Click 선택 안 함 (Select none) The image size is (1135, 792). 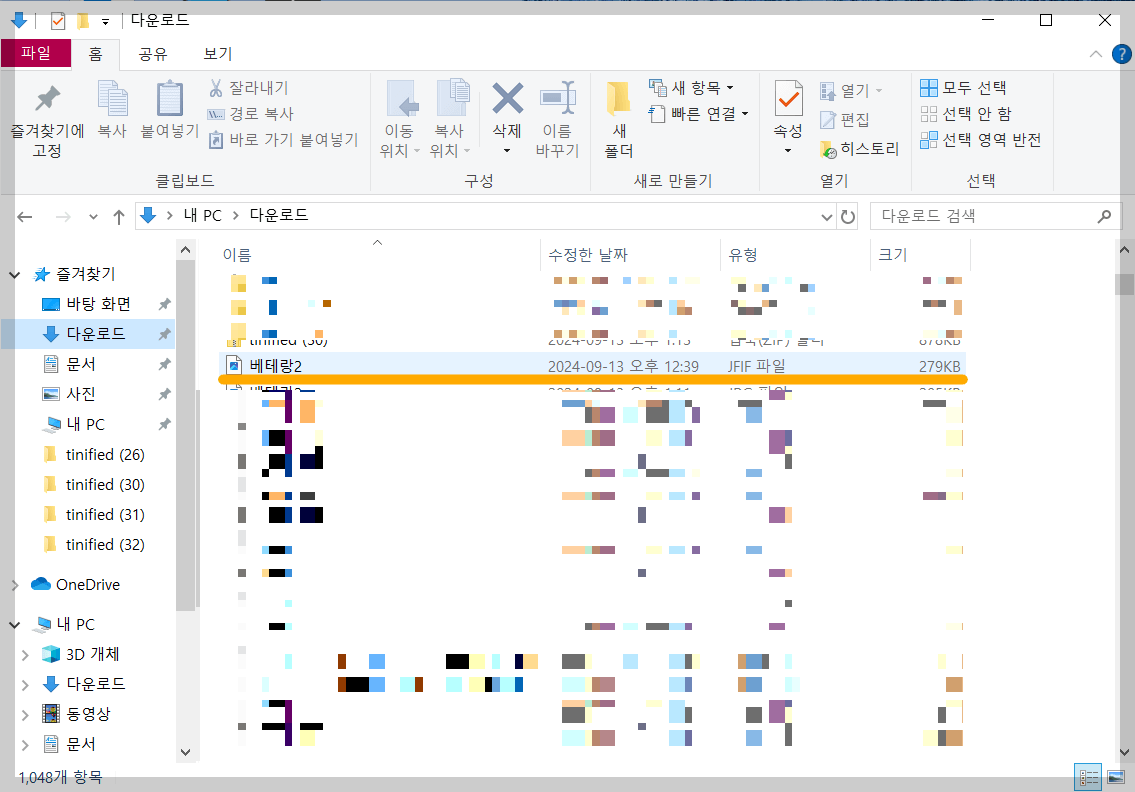click(x=966, y=114)
